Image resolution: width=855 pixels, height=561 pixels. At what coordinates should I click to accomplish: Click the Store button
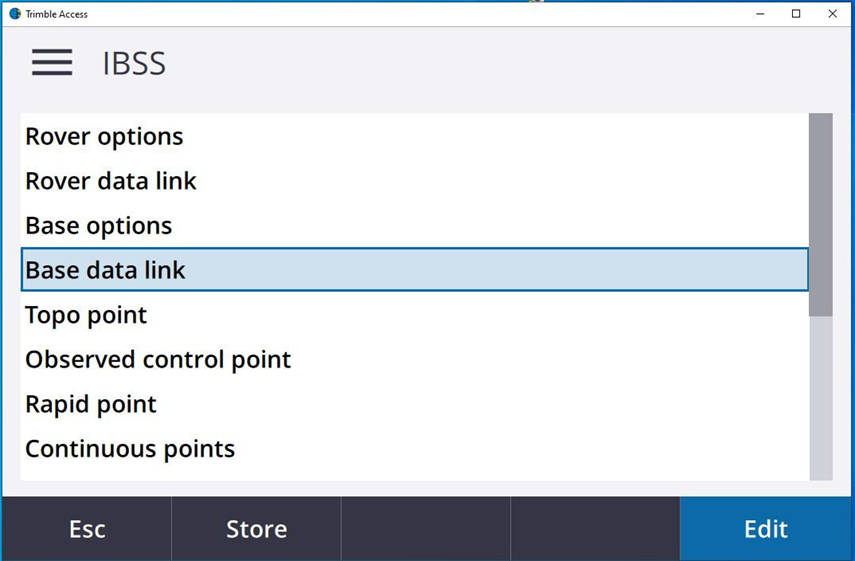256,529
